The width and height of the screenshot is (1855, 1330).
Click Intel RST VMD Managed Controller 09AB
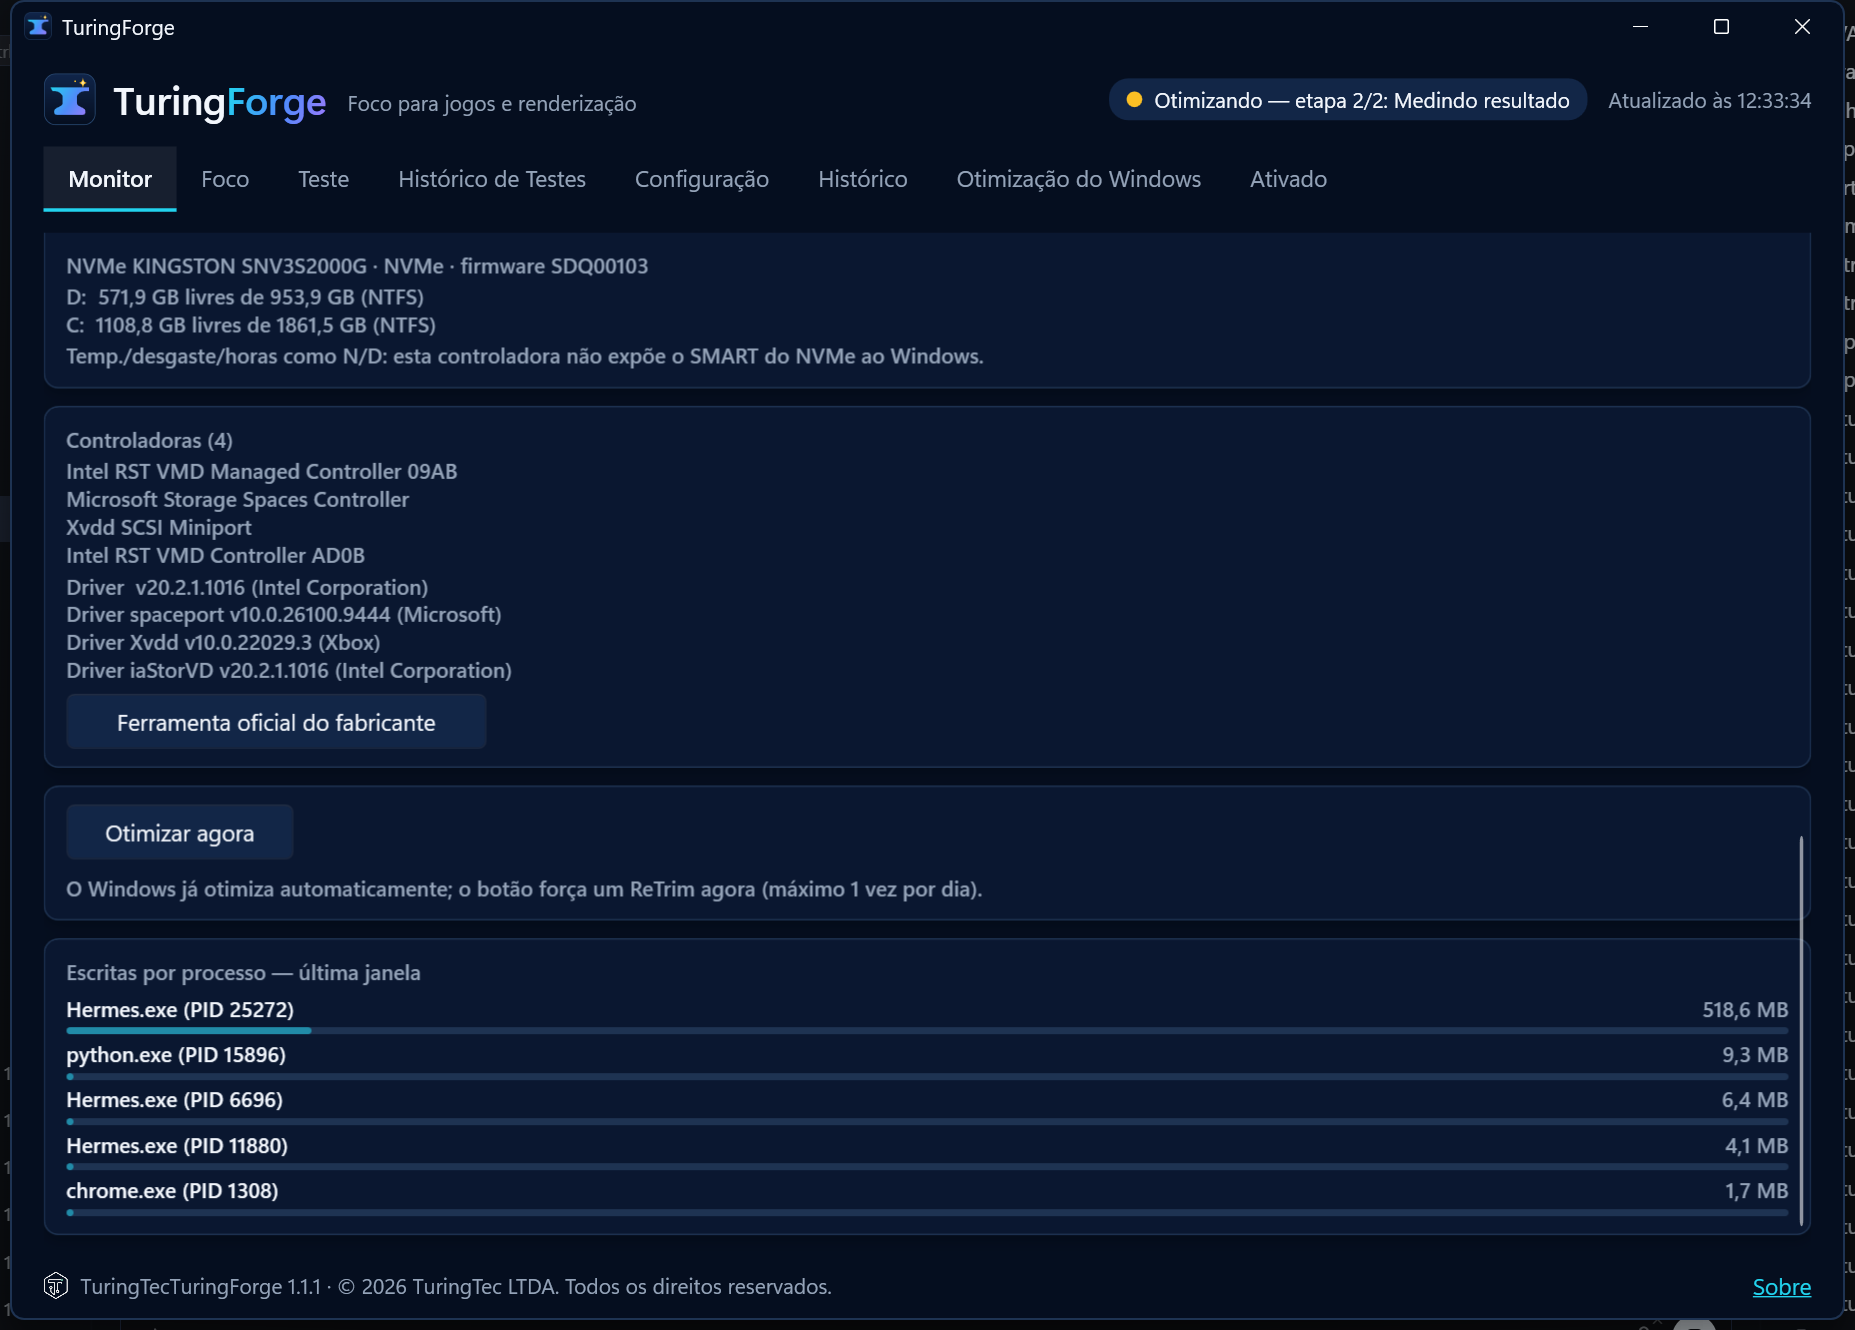point(262,471)
